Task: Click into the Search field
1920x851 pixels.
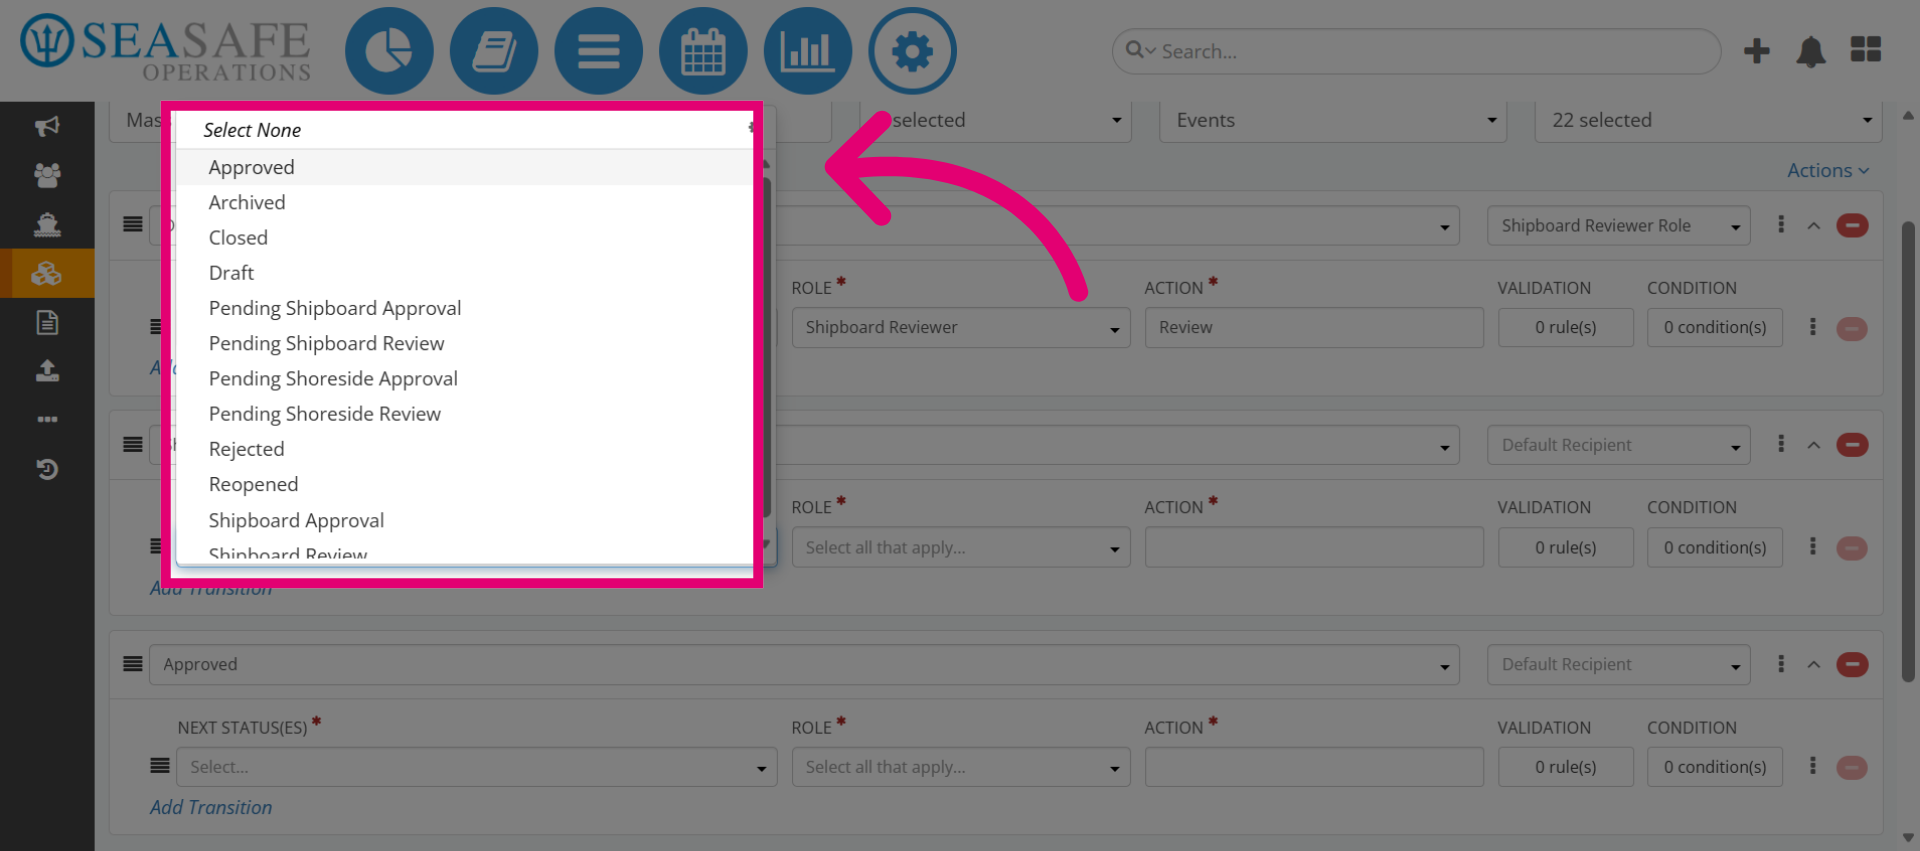Action: point(1416,51)
